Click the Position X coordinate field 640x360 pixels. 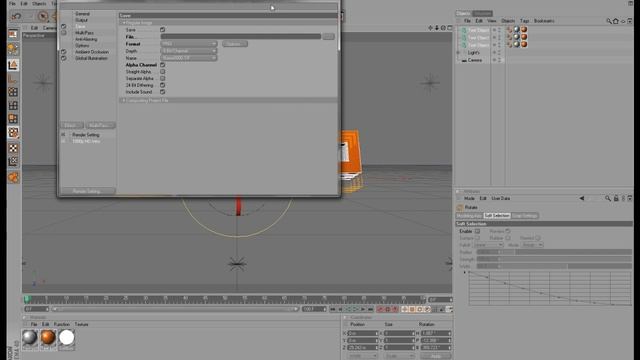[363, 333]
